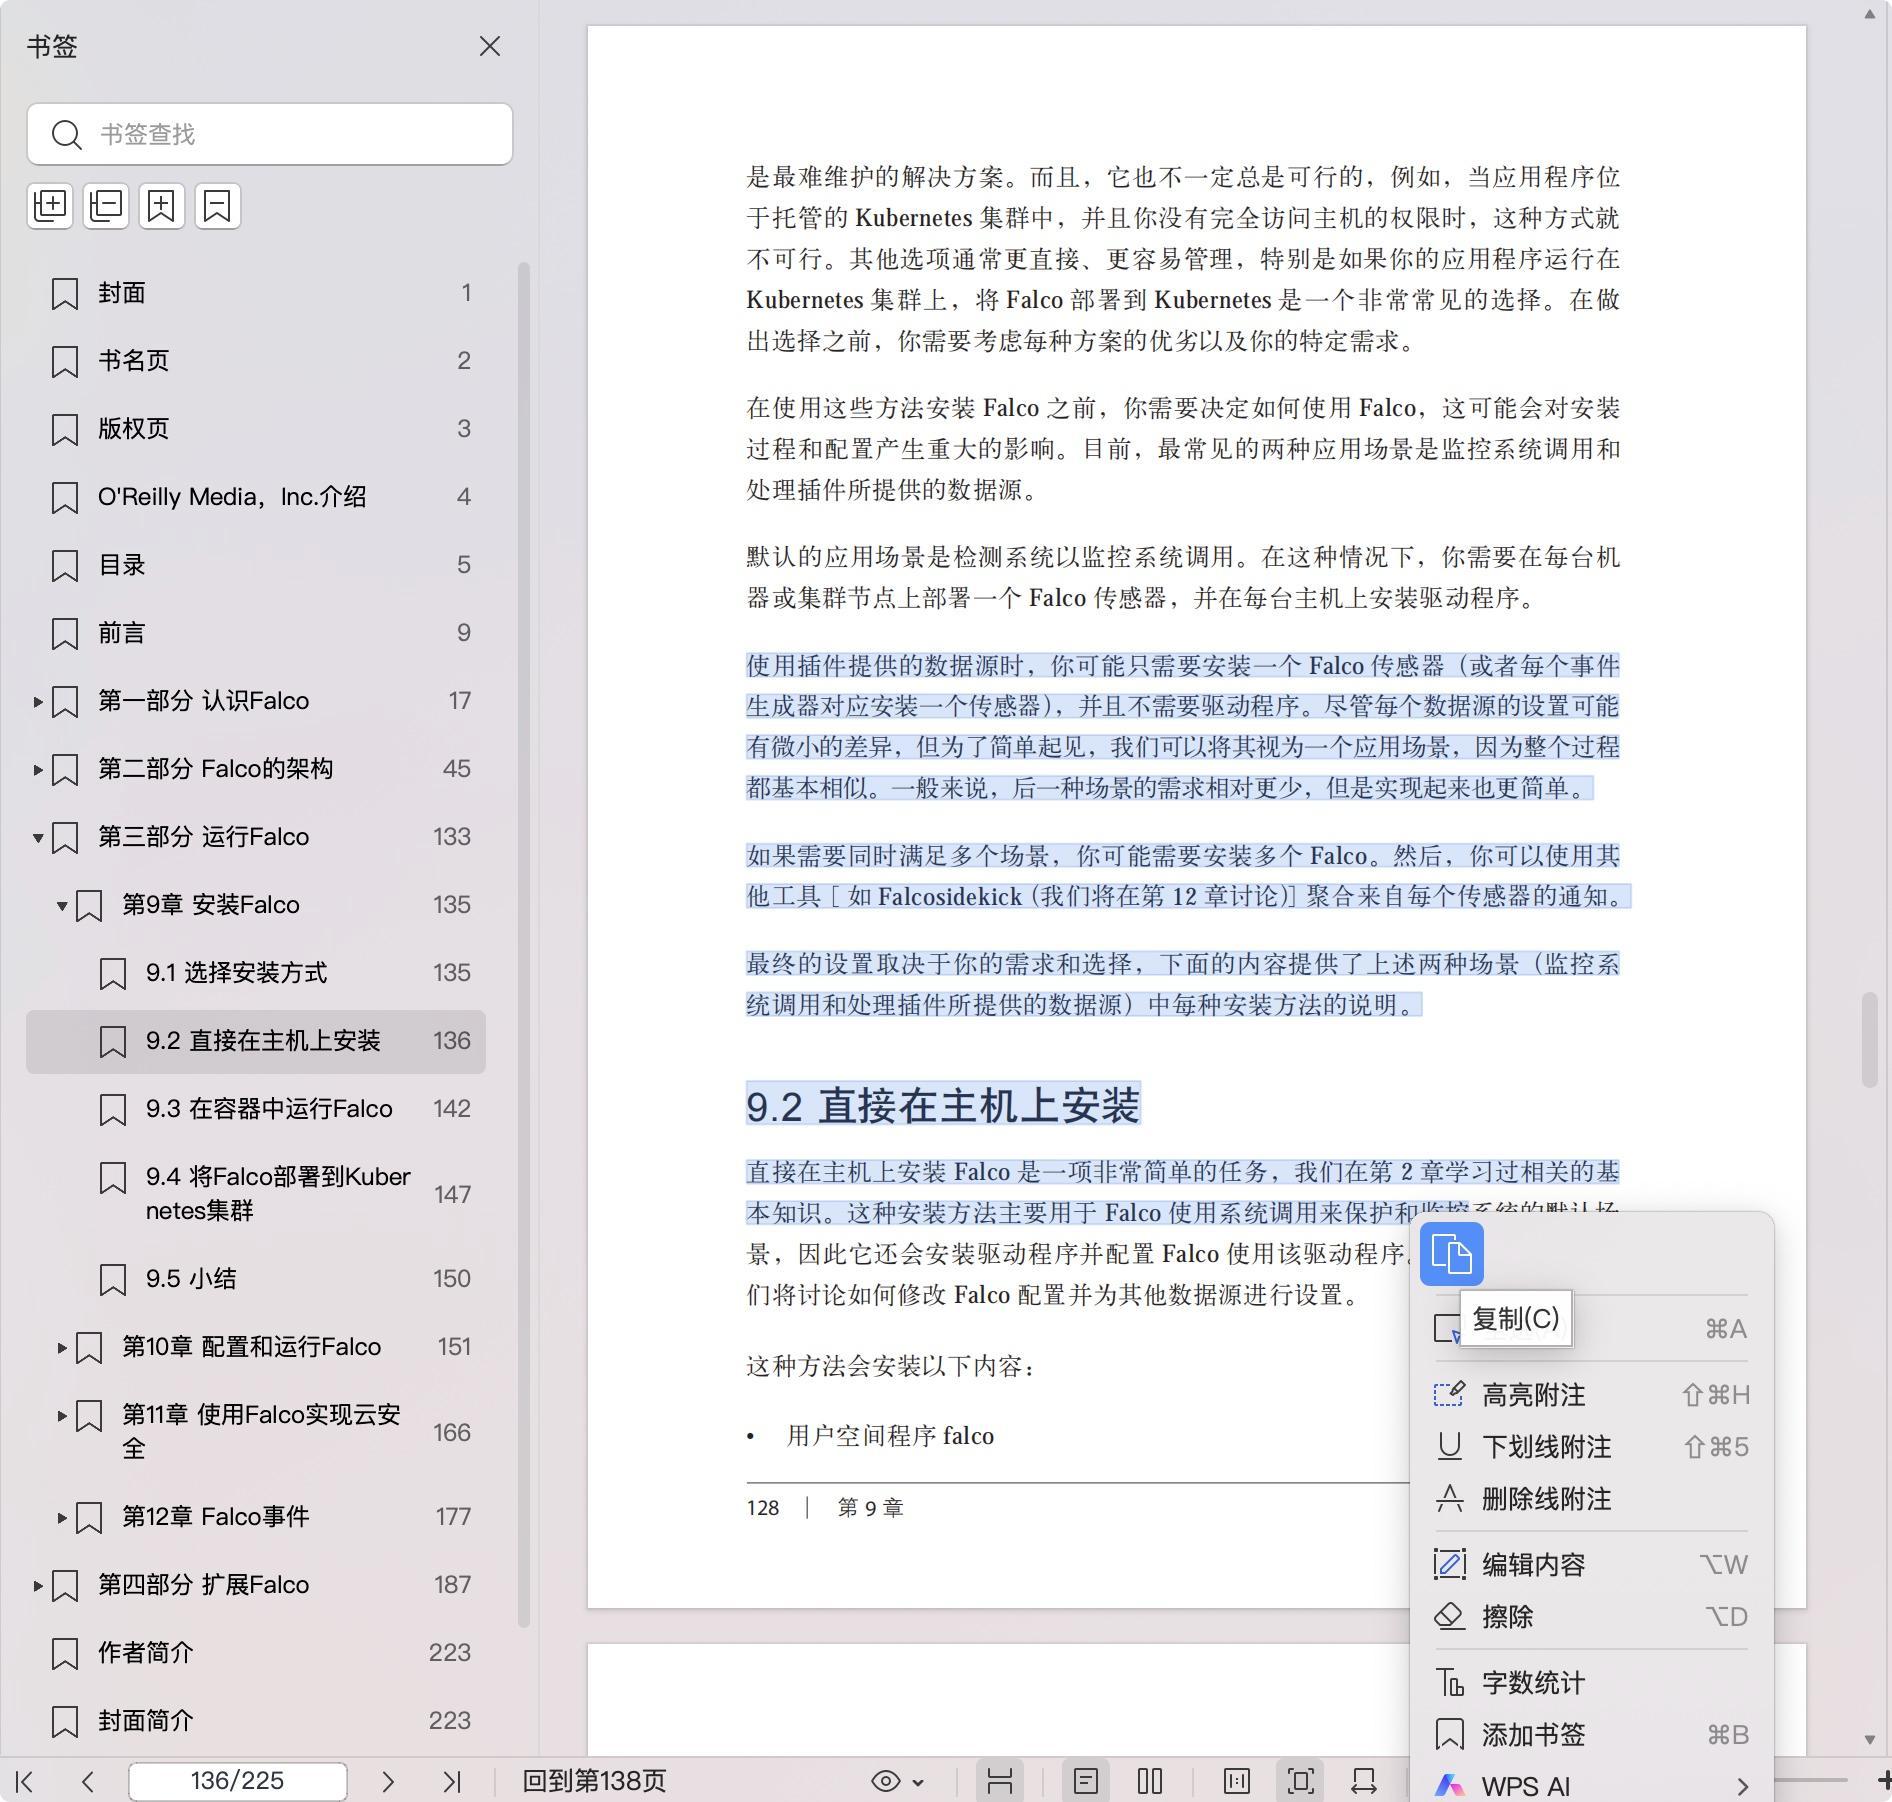The image size is (1892, 1802).
Task: Choose 高亮附注 from the context menu
Action: [1533, 1395]
